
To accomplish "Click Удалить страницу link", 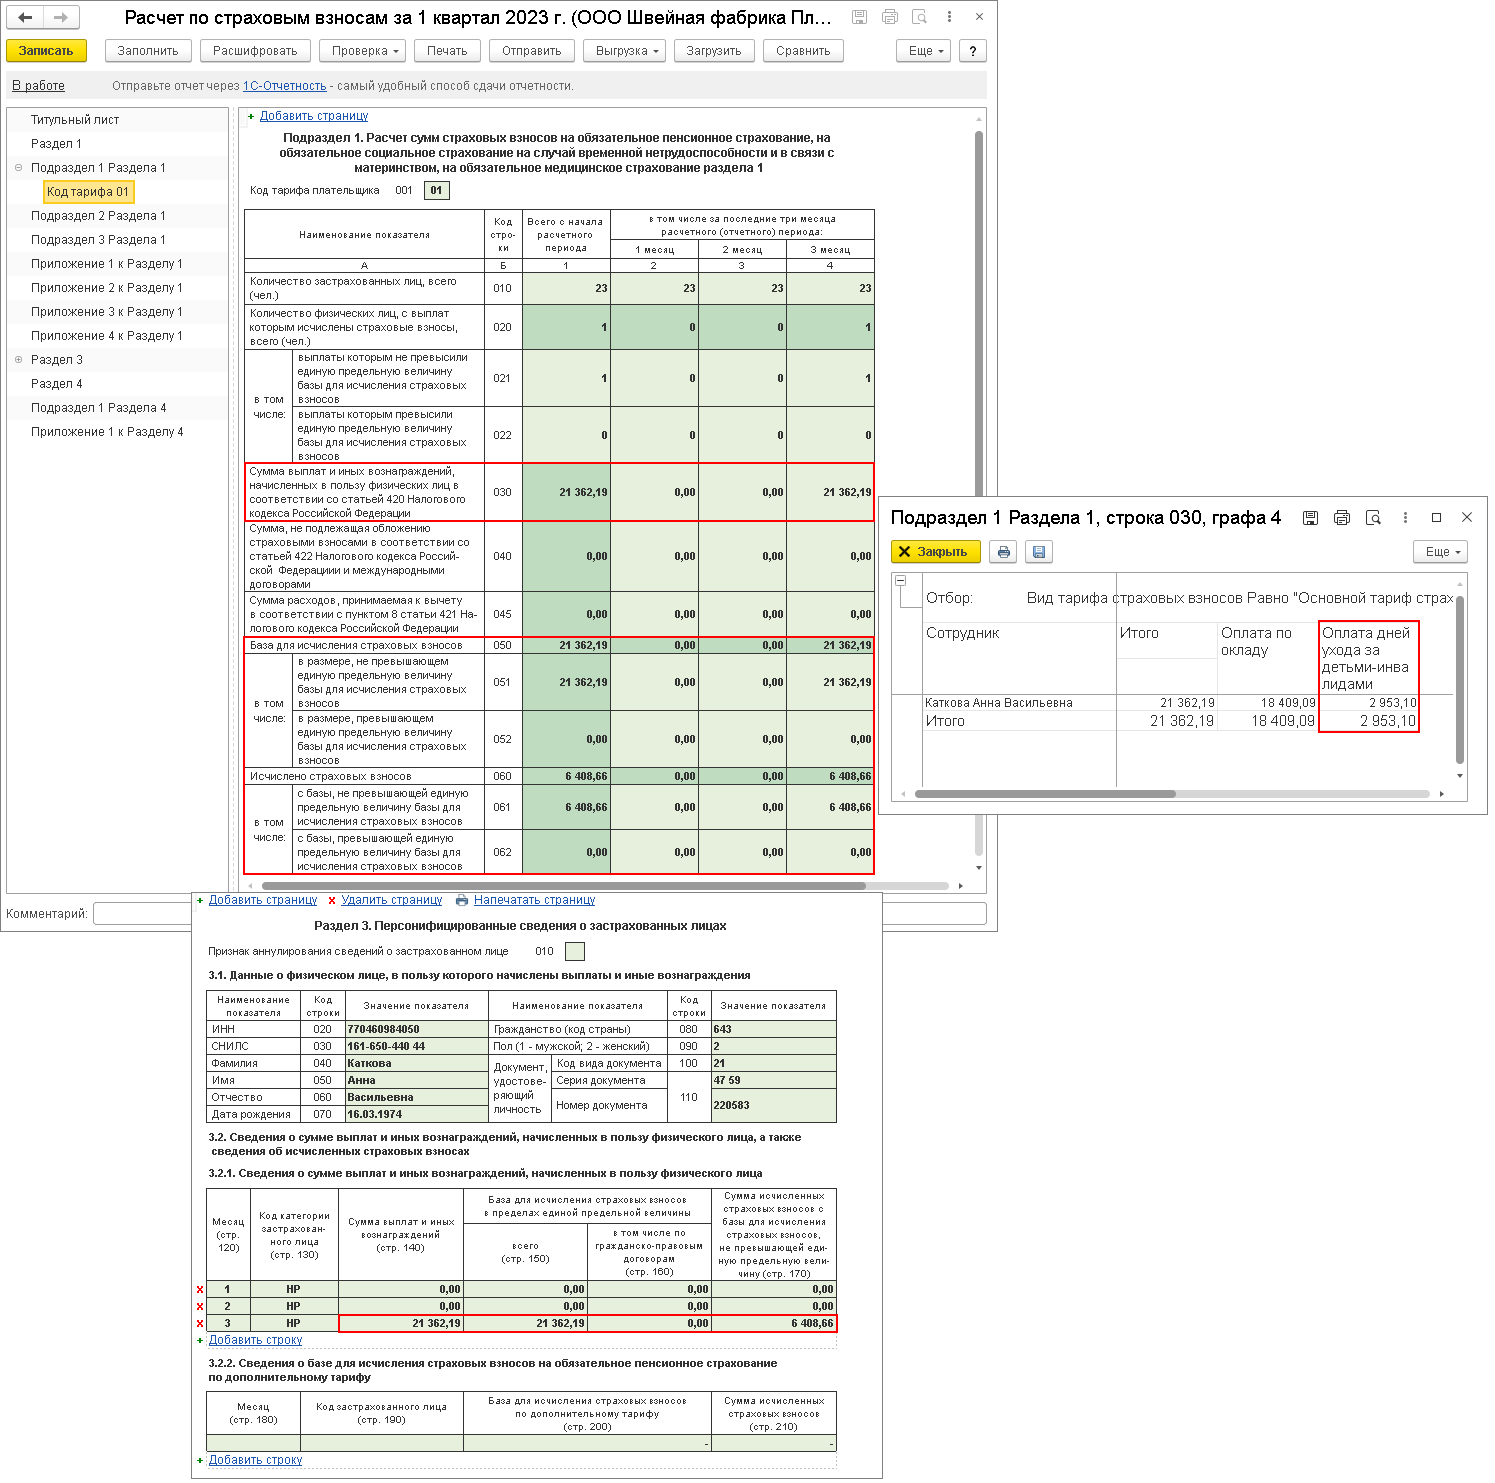I will 392,900.
